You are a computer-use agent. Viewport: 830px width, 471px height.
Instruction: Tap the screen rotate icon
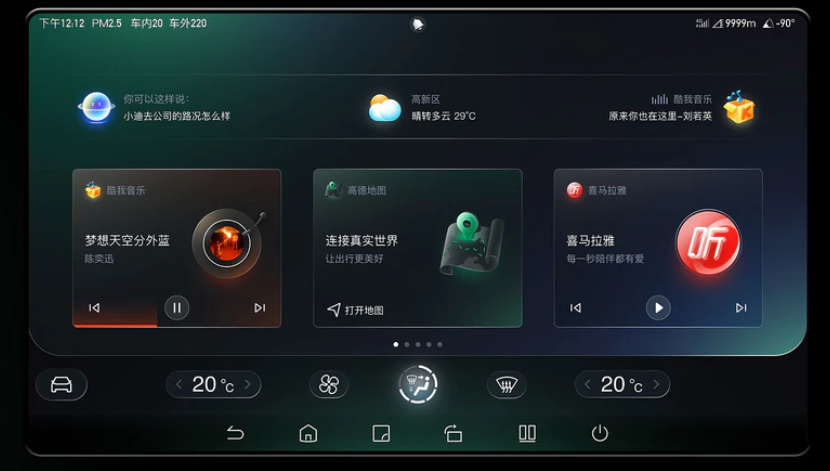click(454, 433)
